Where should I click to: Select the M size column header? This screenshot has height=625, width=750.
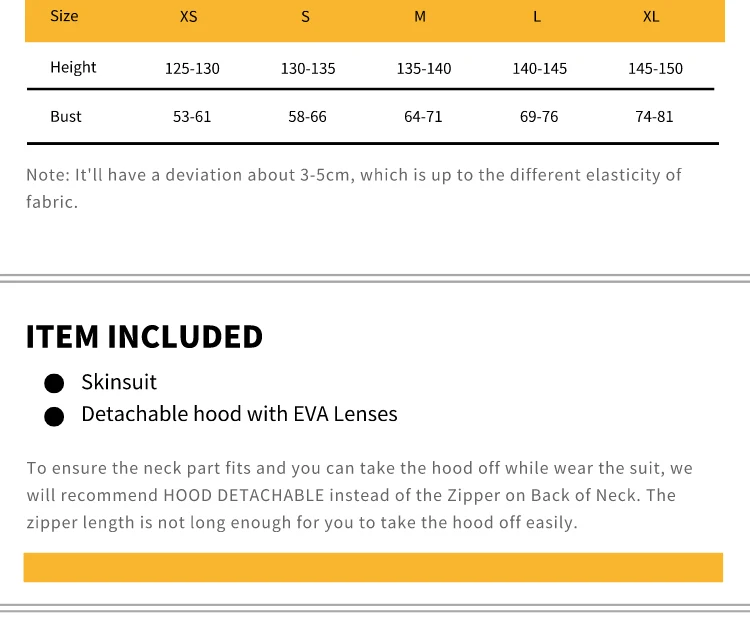(x=420, y=17)
